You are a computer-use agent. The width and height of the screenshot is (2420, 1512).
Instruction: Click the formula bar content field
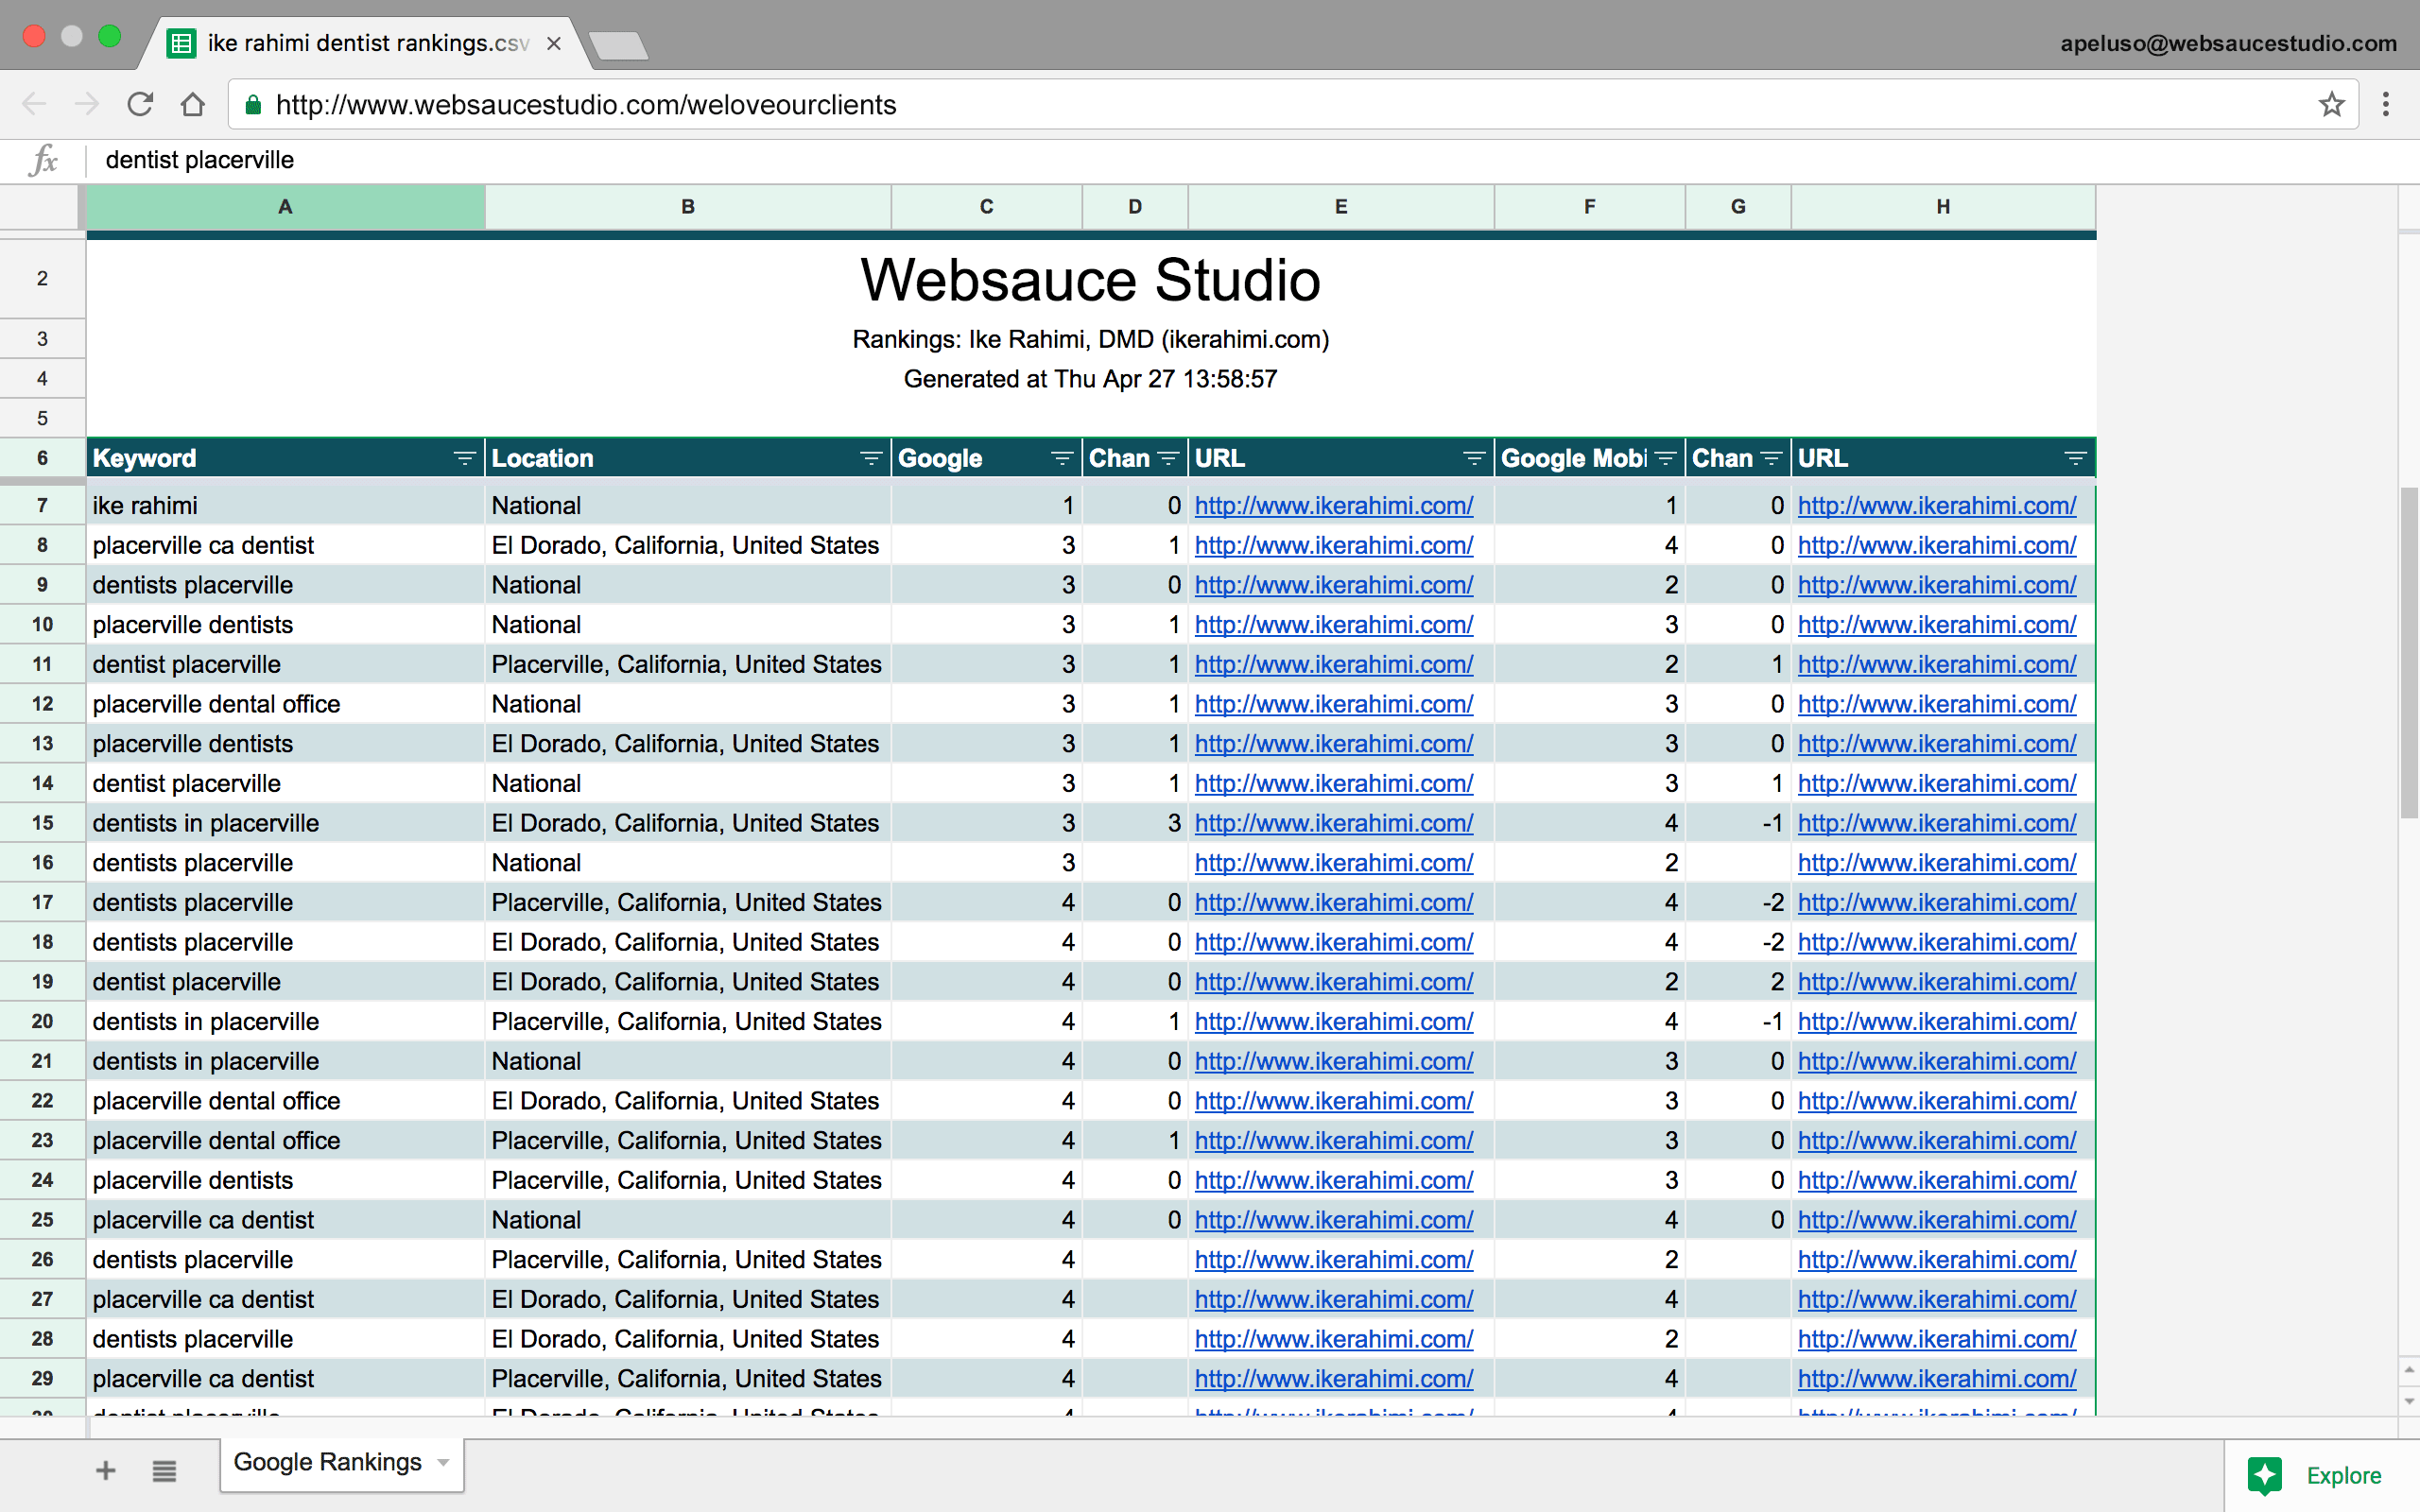click(x=1250, y=160)
